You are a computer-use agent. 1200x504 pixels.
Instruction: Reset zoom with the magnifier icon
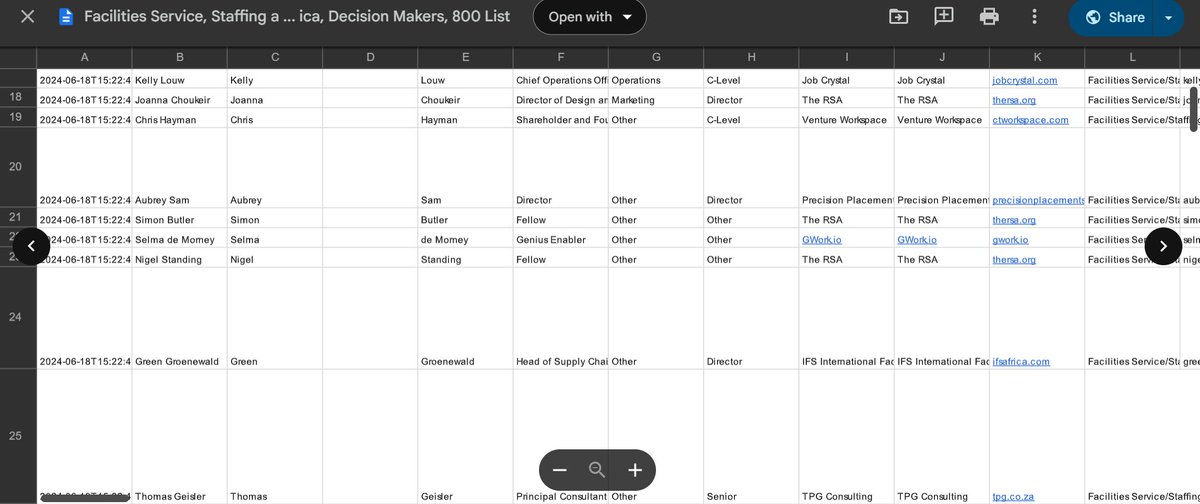click(597, 470)
